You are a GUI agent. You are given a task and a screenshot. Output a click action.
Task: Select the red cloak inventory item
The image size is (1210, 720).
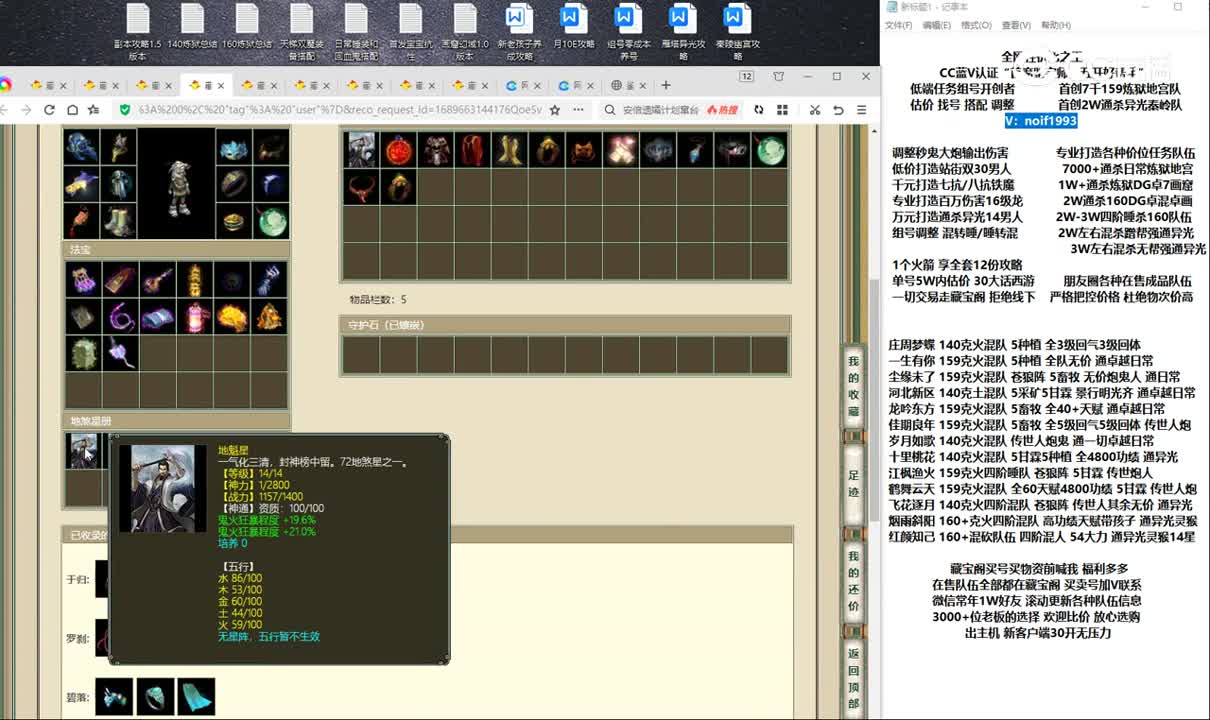472,150
